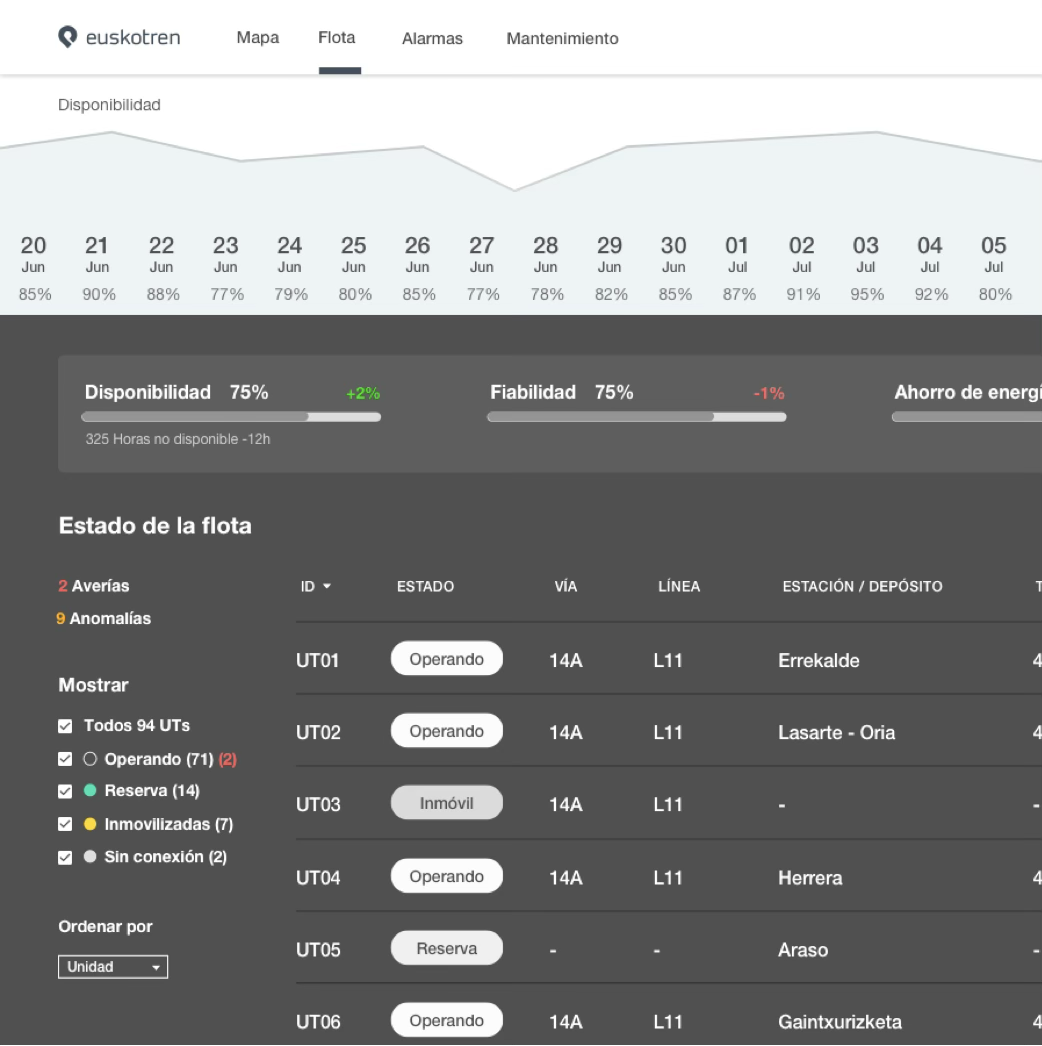Toggle the Operando (71) checkbox

[x=66, y=760]
